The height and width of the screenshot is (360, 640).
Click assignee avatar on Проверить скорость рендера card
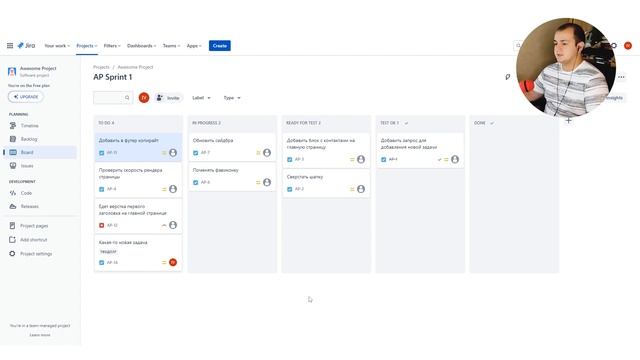click(x=173, y=189)
